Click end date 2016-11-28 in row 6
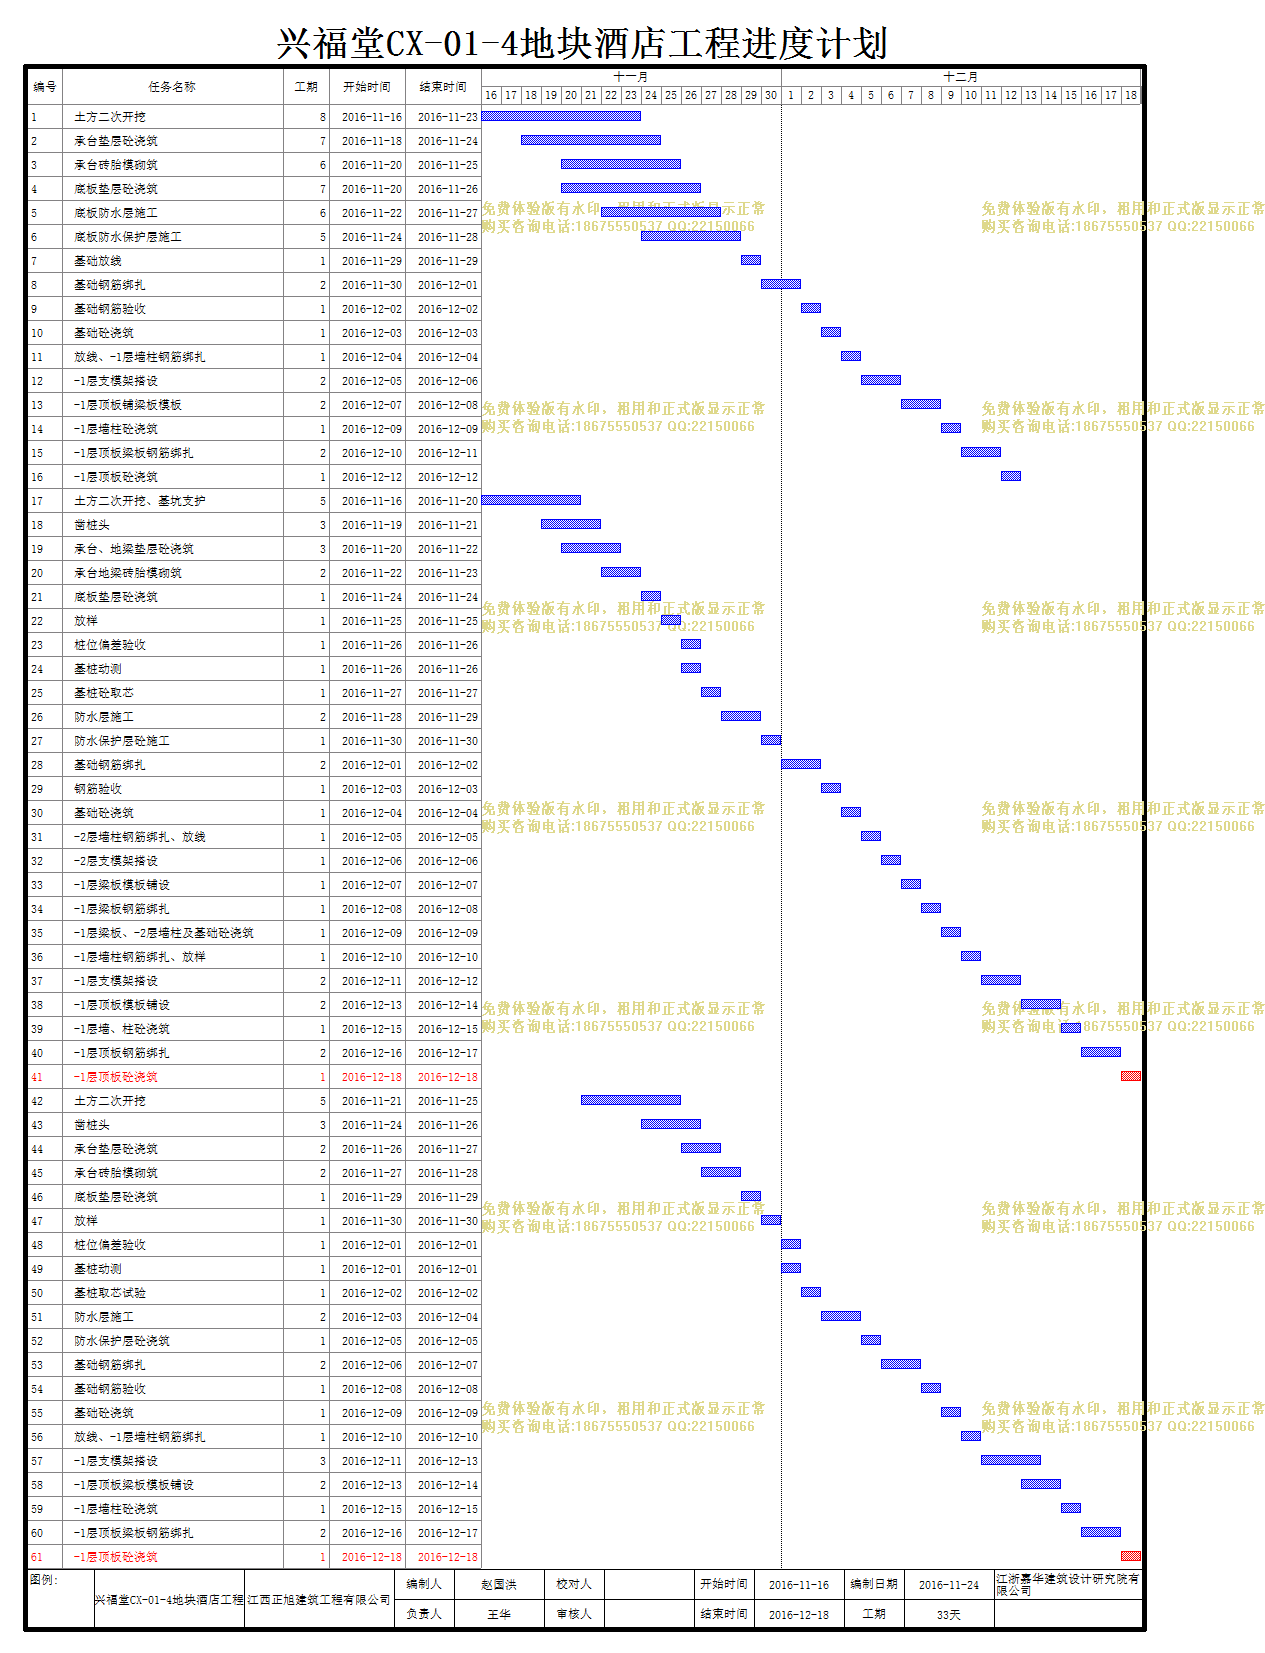Viewport: 1265px width, 1653px height. coord(448,237)
